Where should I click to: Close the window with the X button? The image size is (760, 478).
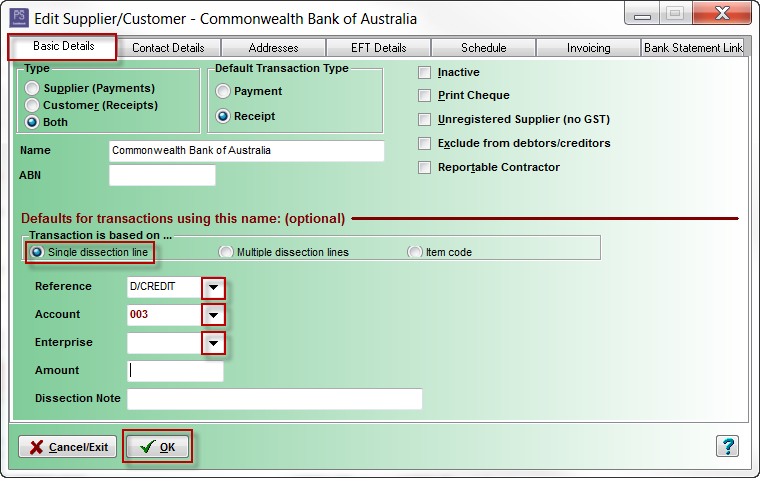pos(722,13)
